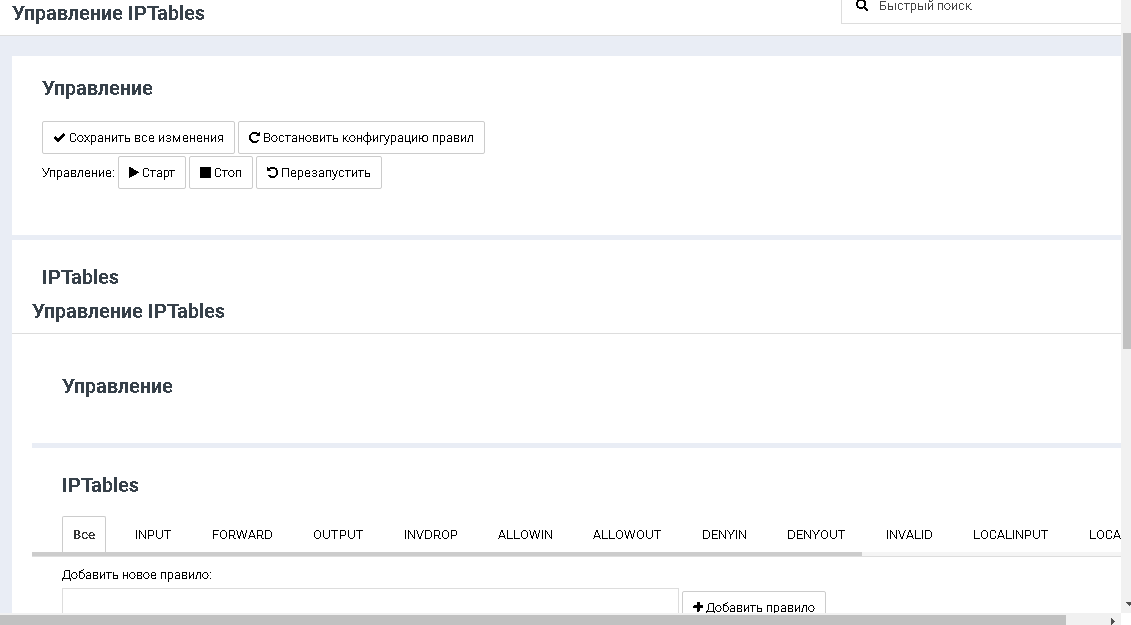
Task: Focus the Быстрый поиск search field
Action: tap(990, 7)
